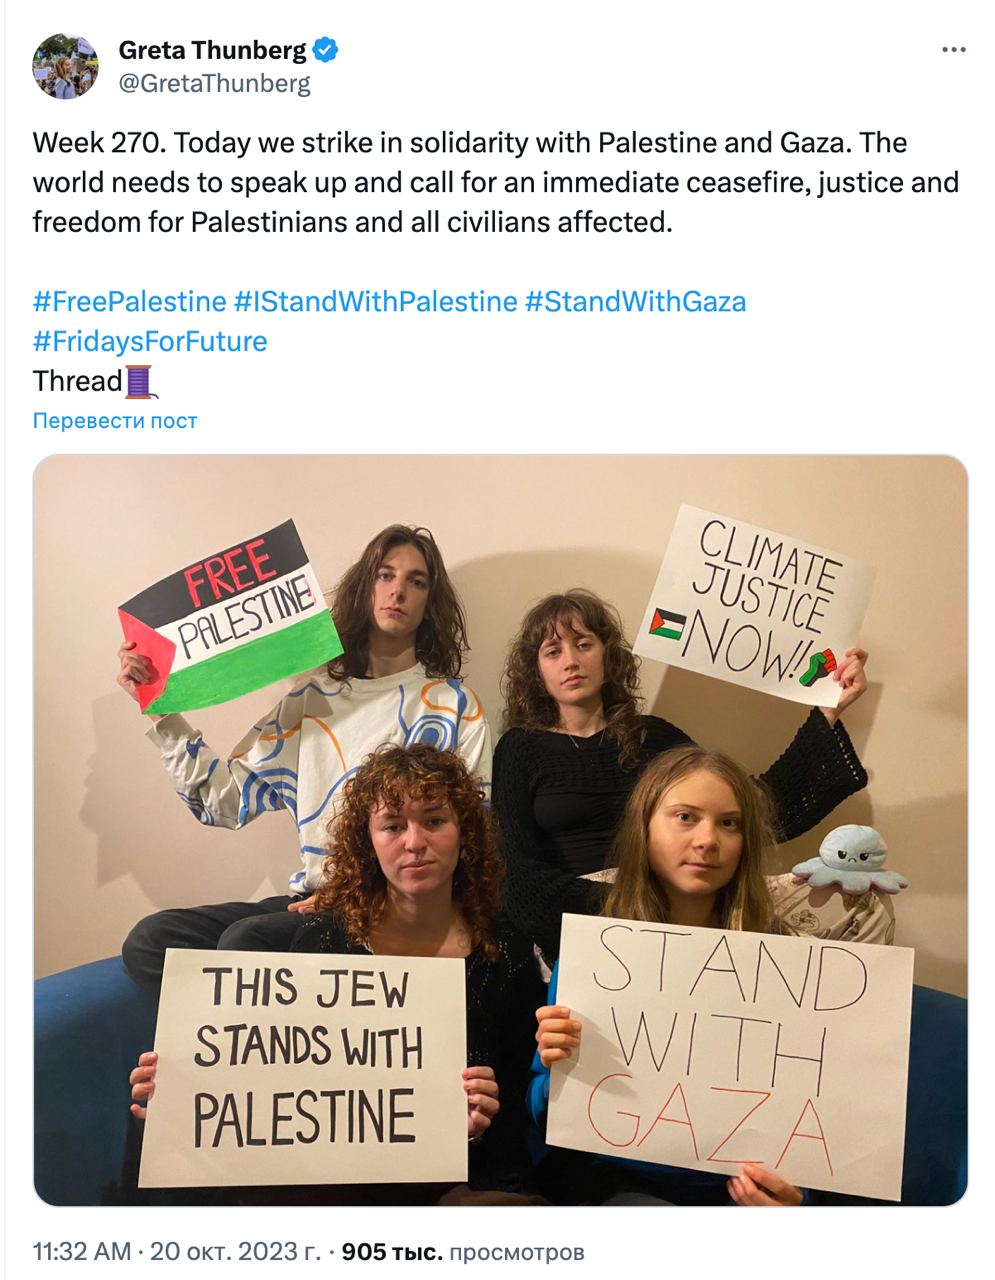Click the This Jew Stands With Palestine sign

click(x=303, y=1066)
